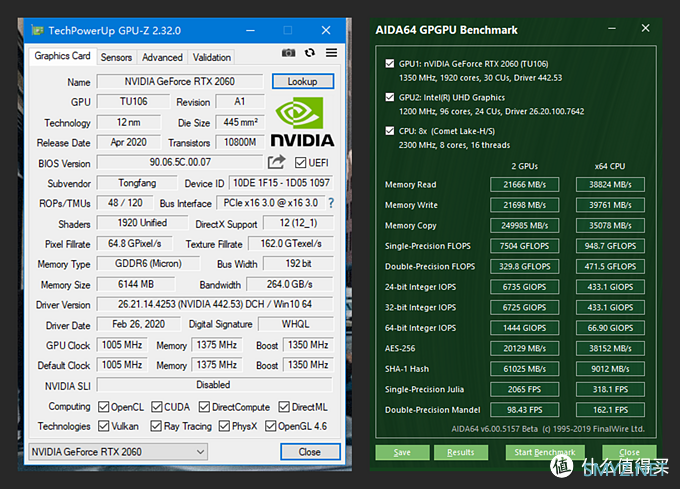Click the NVIDIA SLI Disabled field
The height and width of the screenshot is (489, 680).
coord(214,385)
